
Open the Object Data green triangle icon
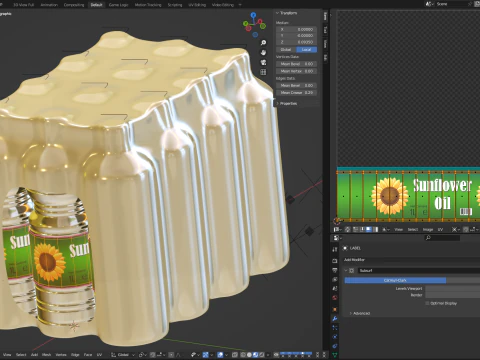tap(335, 355)
